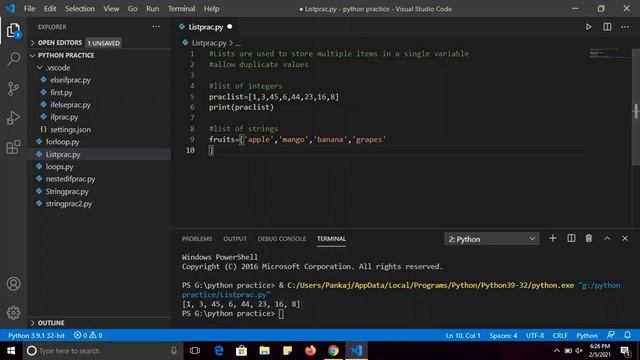Viewport: 640px width, 360px height.
Task: Maximize the terminal panel size
Action: click(607, 238)
